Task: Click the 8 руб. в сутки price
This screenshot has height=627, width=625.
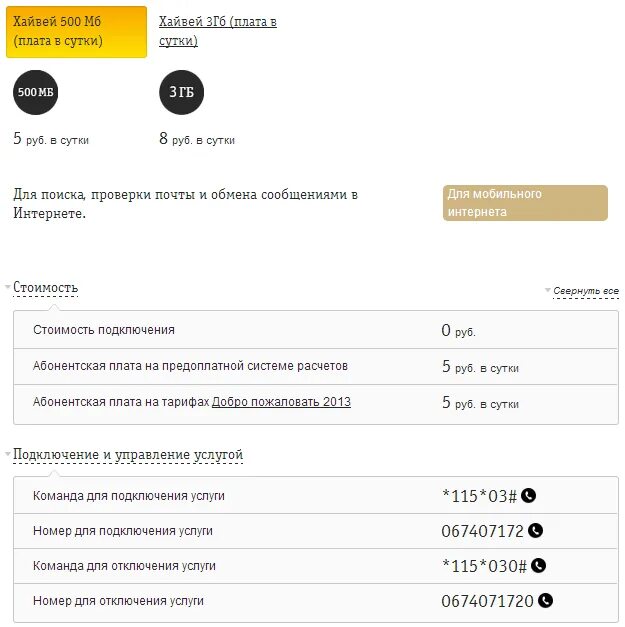Action: 197,140
